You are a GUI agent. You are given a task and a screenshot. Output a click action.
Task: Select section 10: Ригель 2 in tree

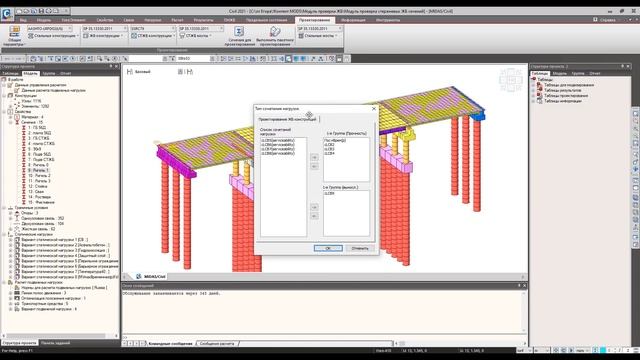click(x=40, y=176)
